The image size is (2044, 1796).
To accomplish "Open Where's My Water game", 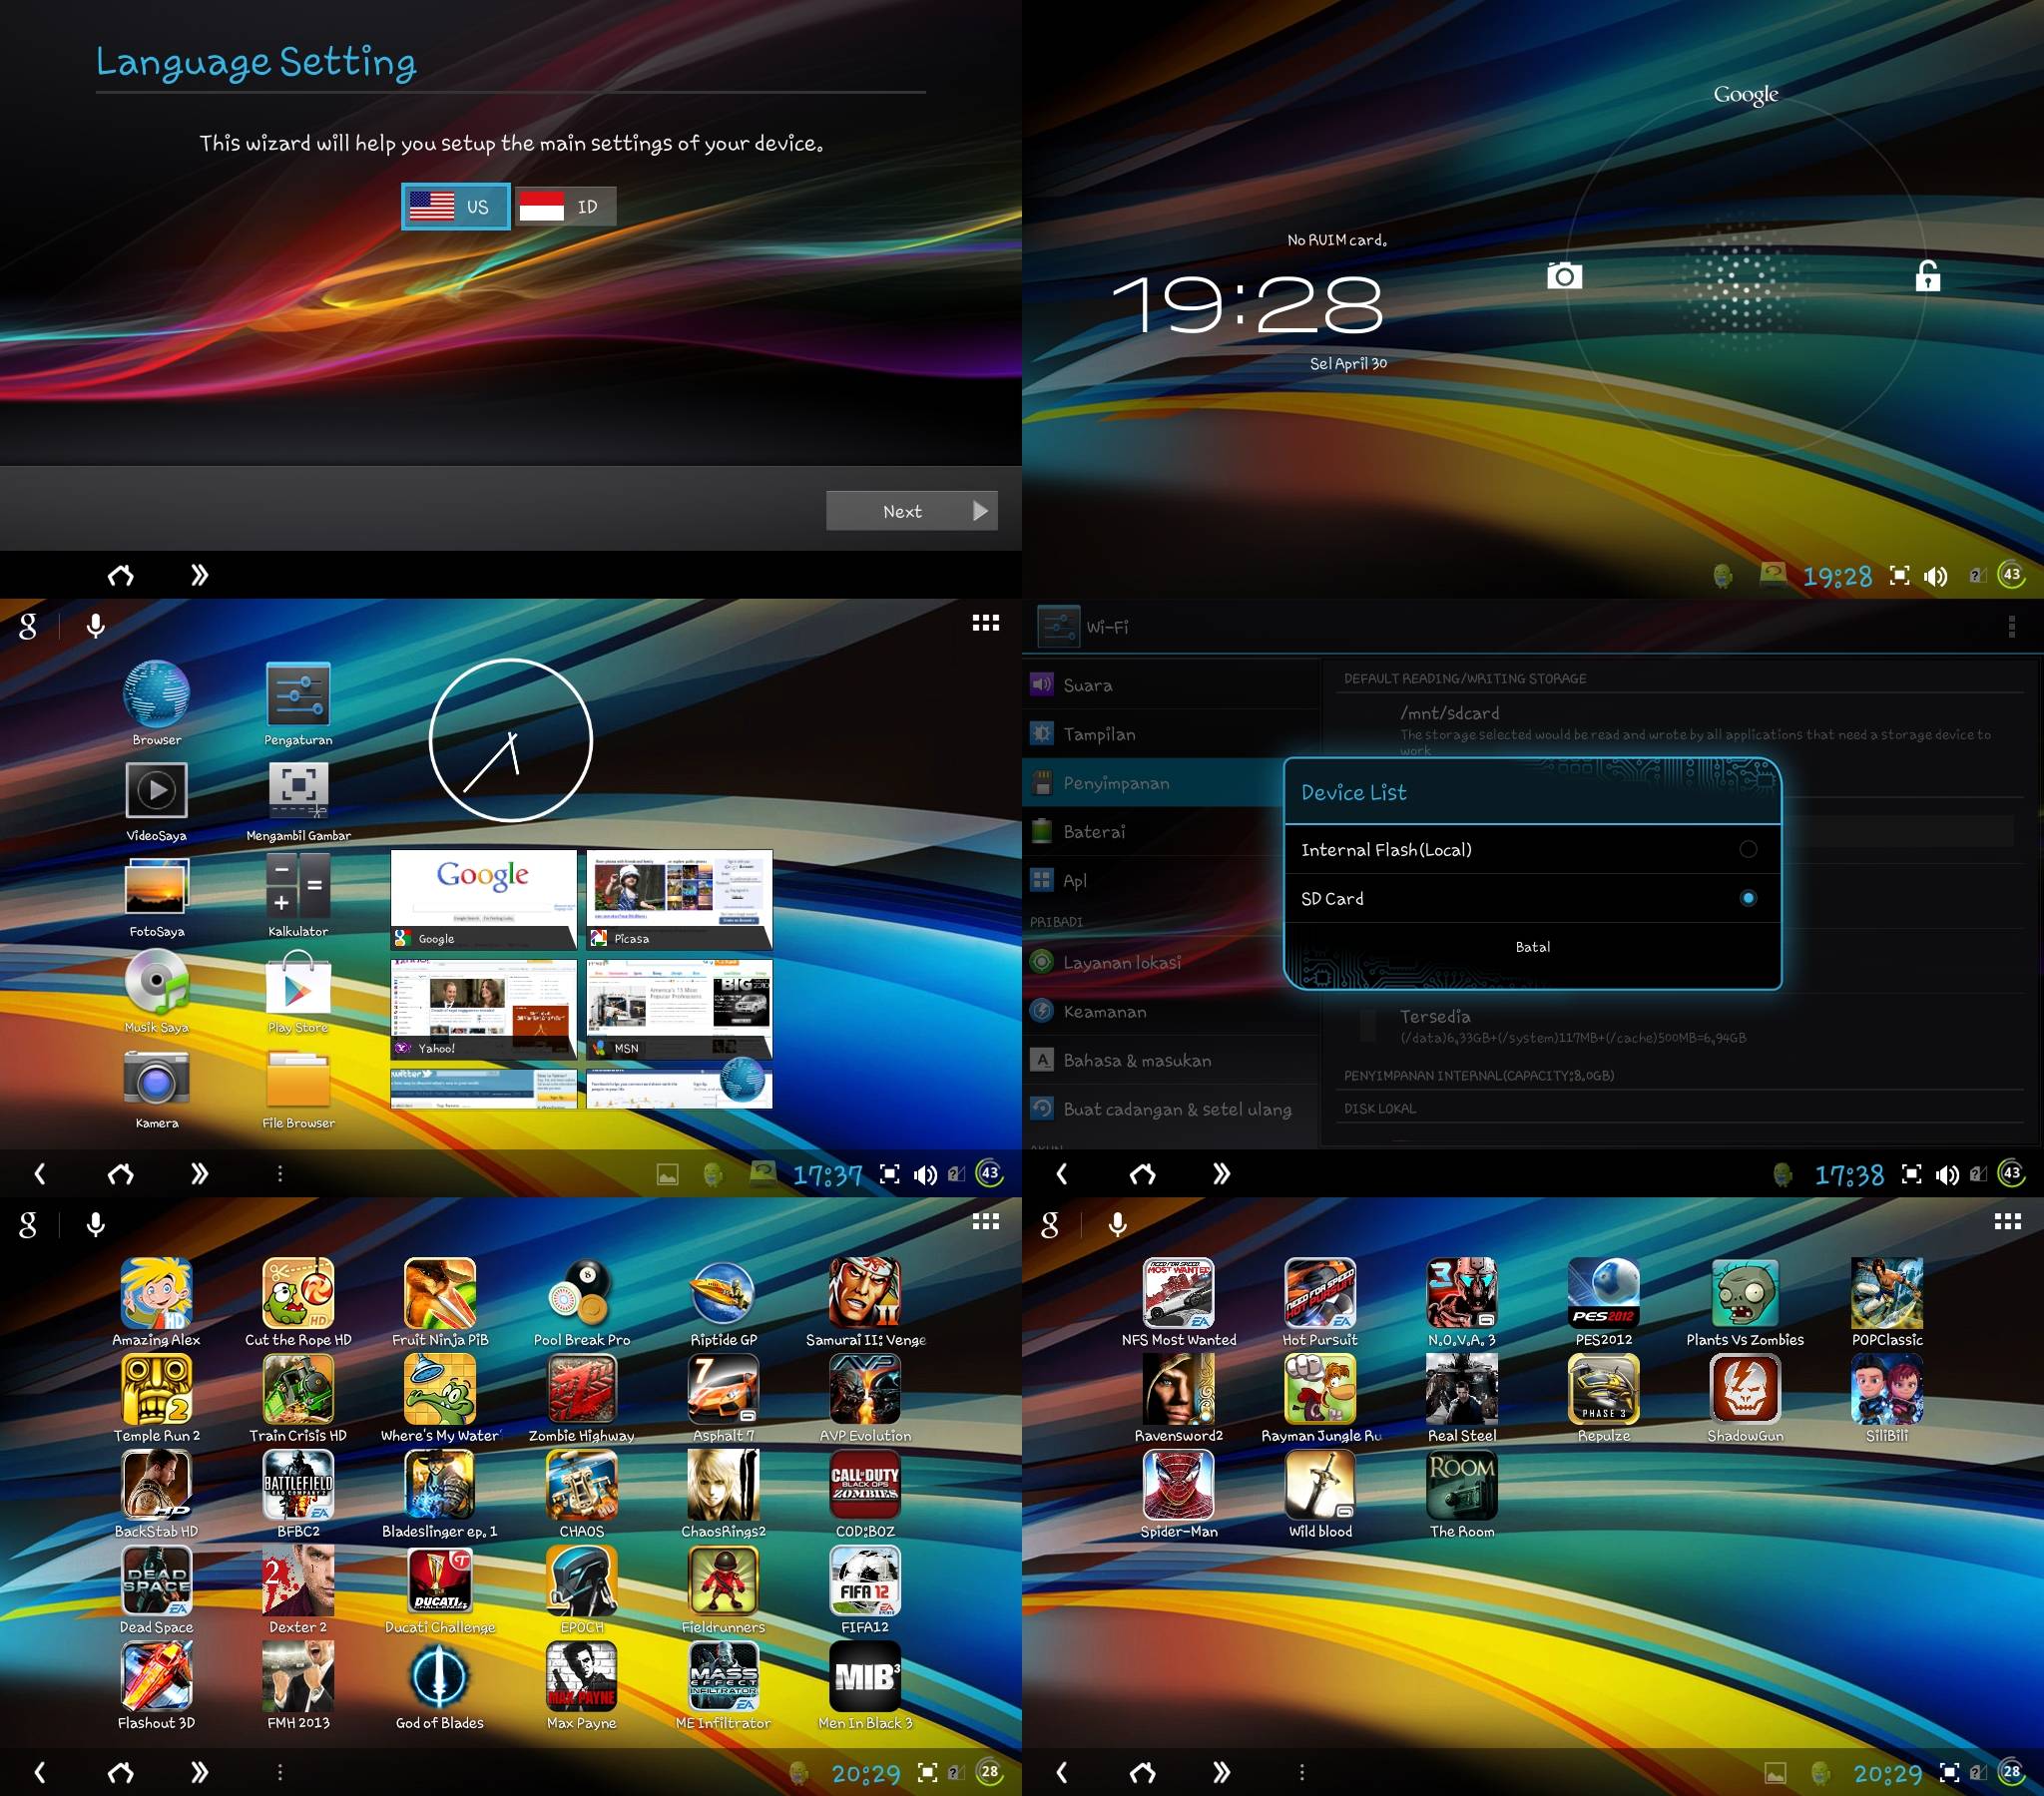I will click(x=440, y=1399).
